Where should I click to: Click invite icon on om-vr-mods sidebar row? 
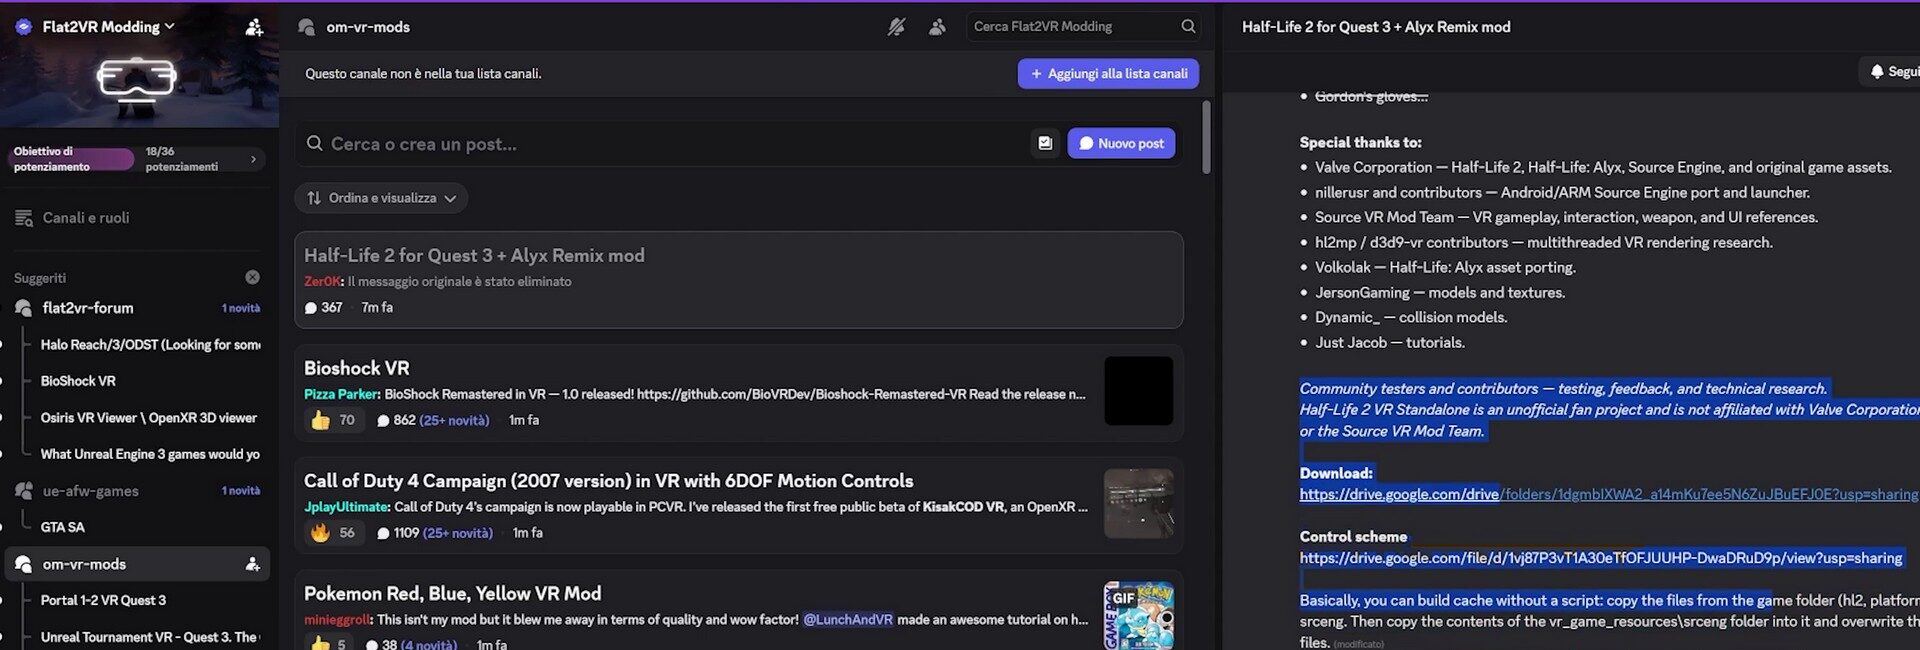coord(252,564)
